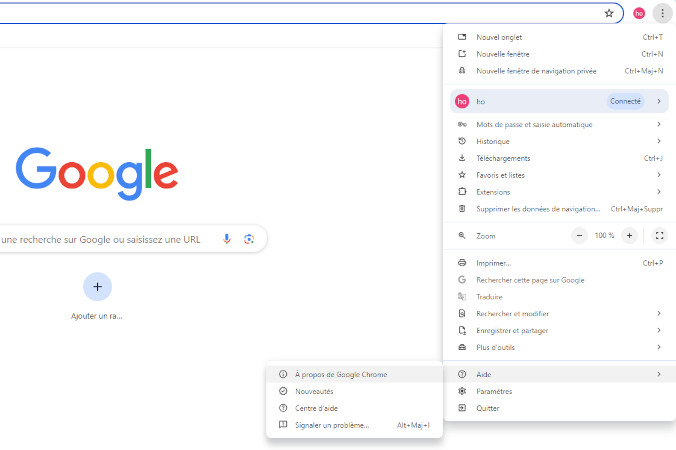Click the Google G icon in menu

tap(462, 279)
